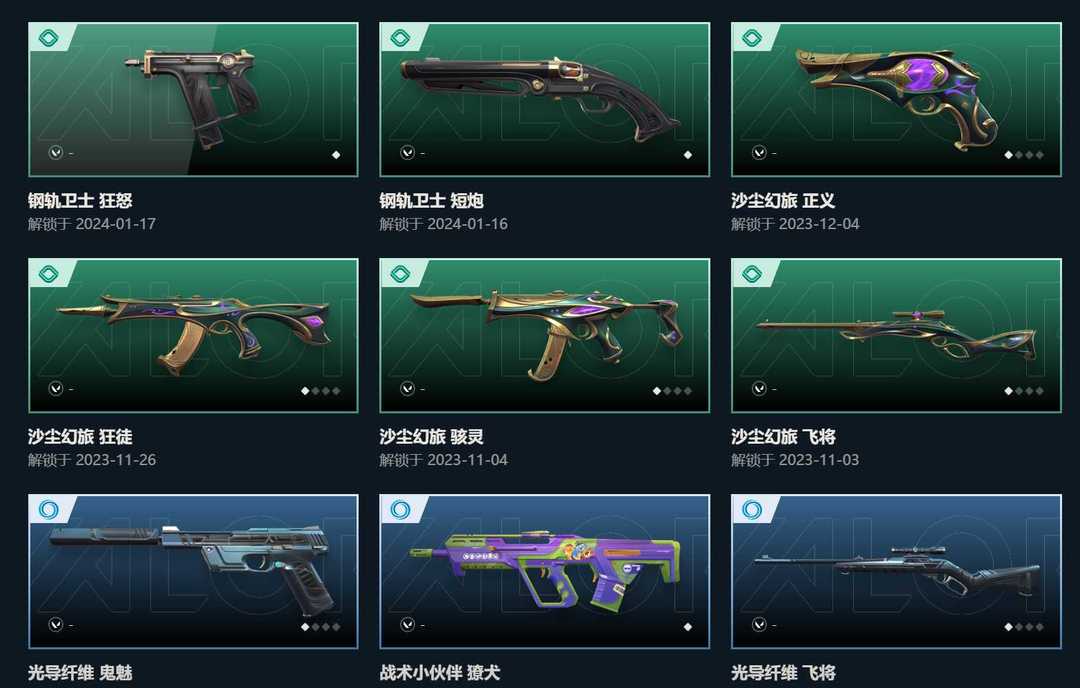Open the 钢轨卫士 短炮 shotgun skin image
This screenshot has height=688, width=1080.
545,100
